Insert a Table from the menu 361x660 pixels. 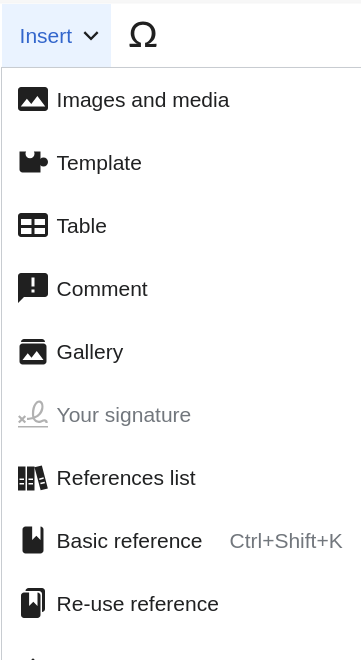(x=181, y=226)
